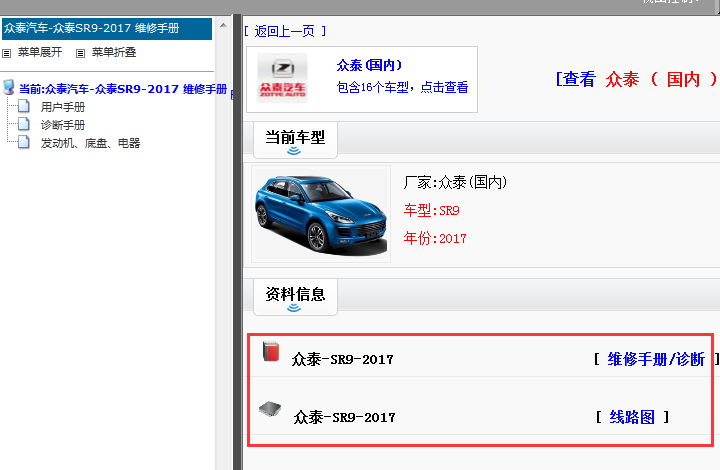Collapse 当前车型 using its blue chevron

tap(294, 151)
